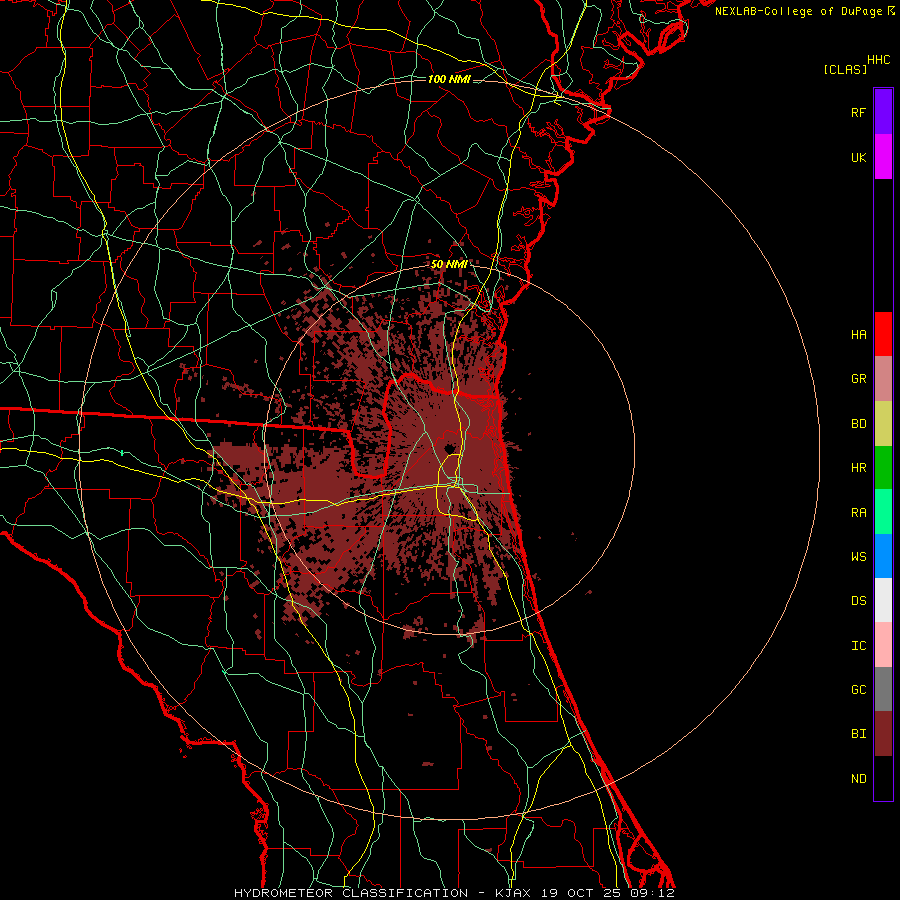Click the IC legend label
Viewport: 900px width, 900px height.
coord(858,646)
